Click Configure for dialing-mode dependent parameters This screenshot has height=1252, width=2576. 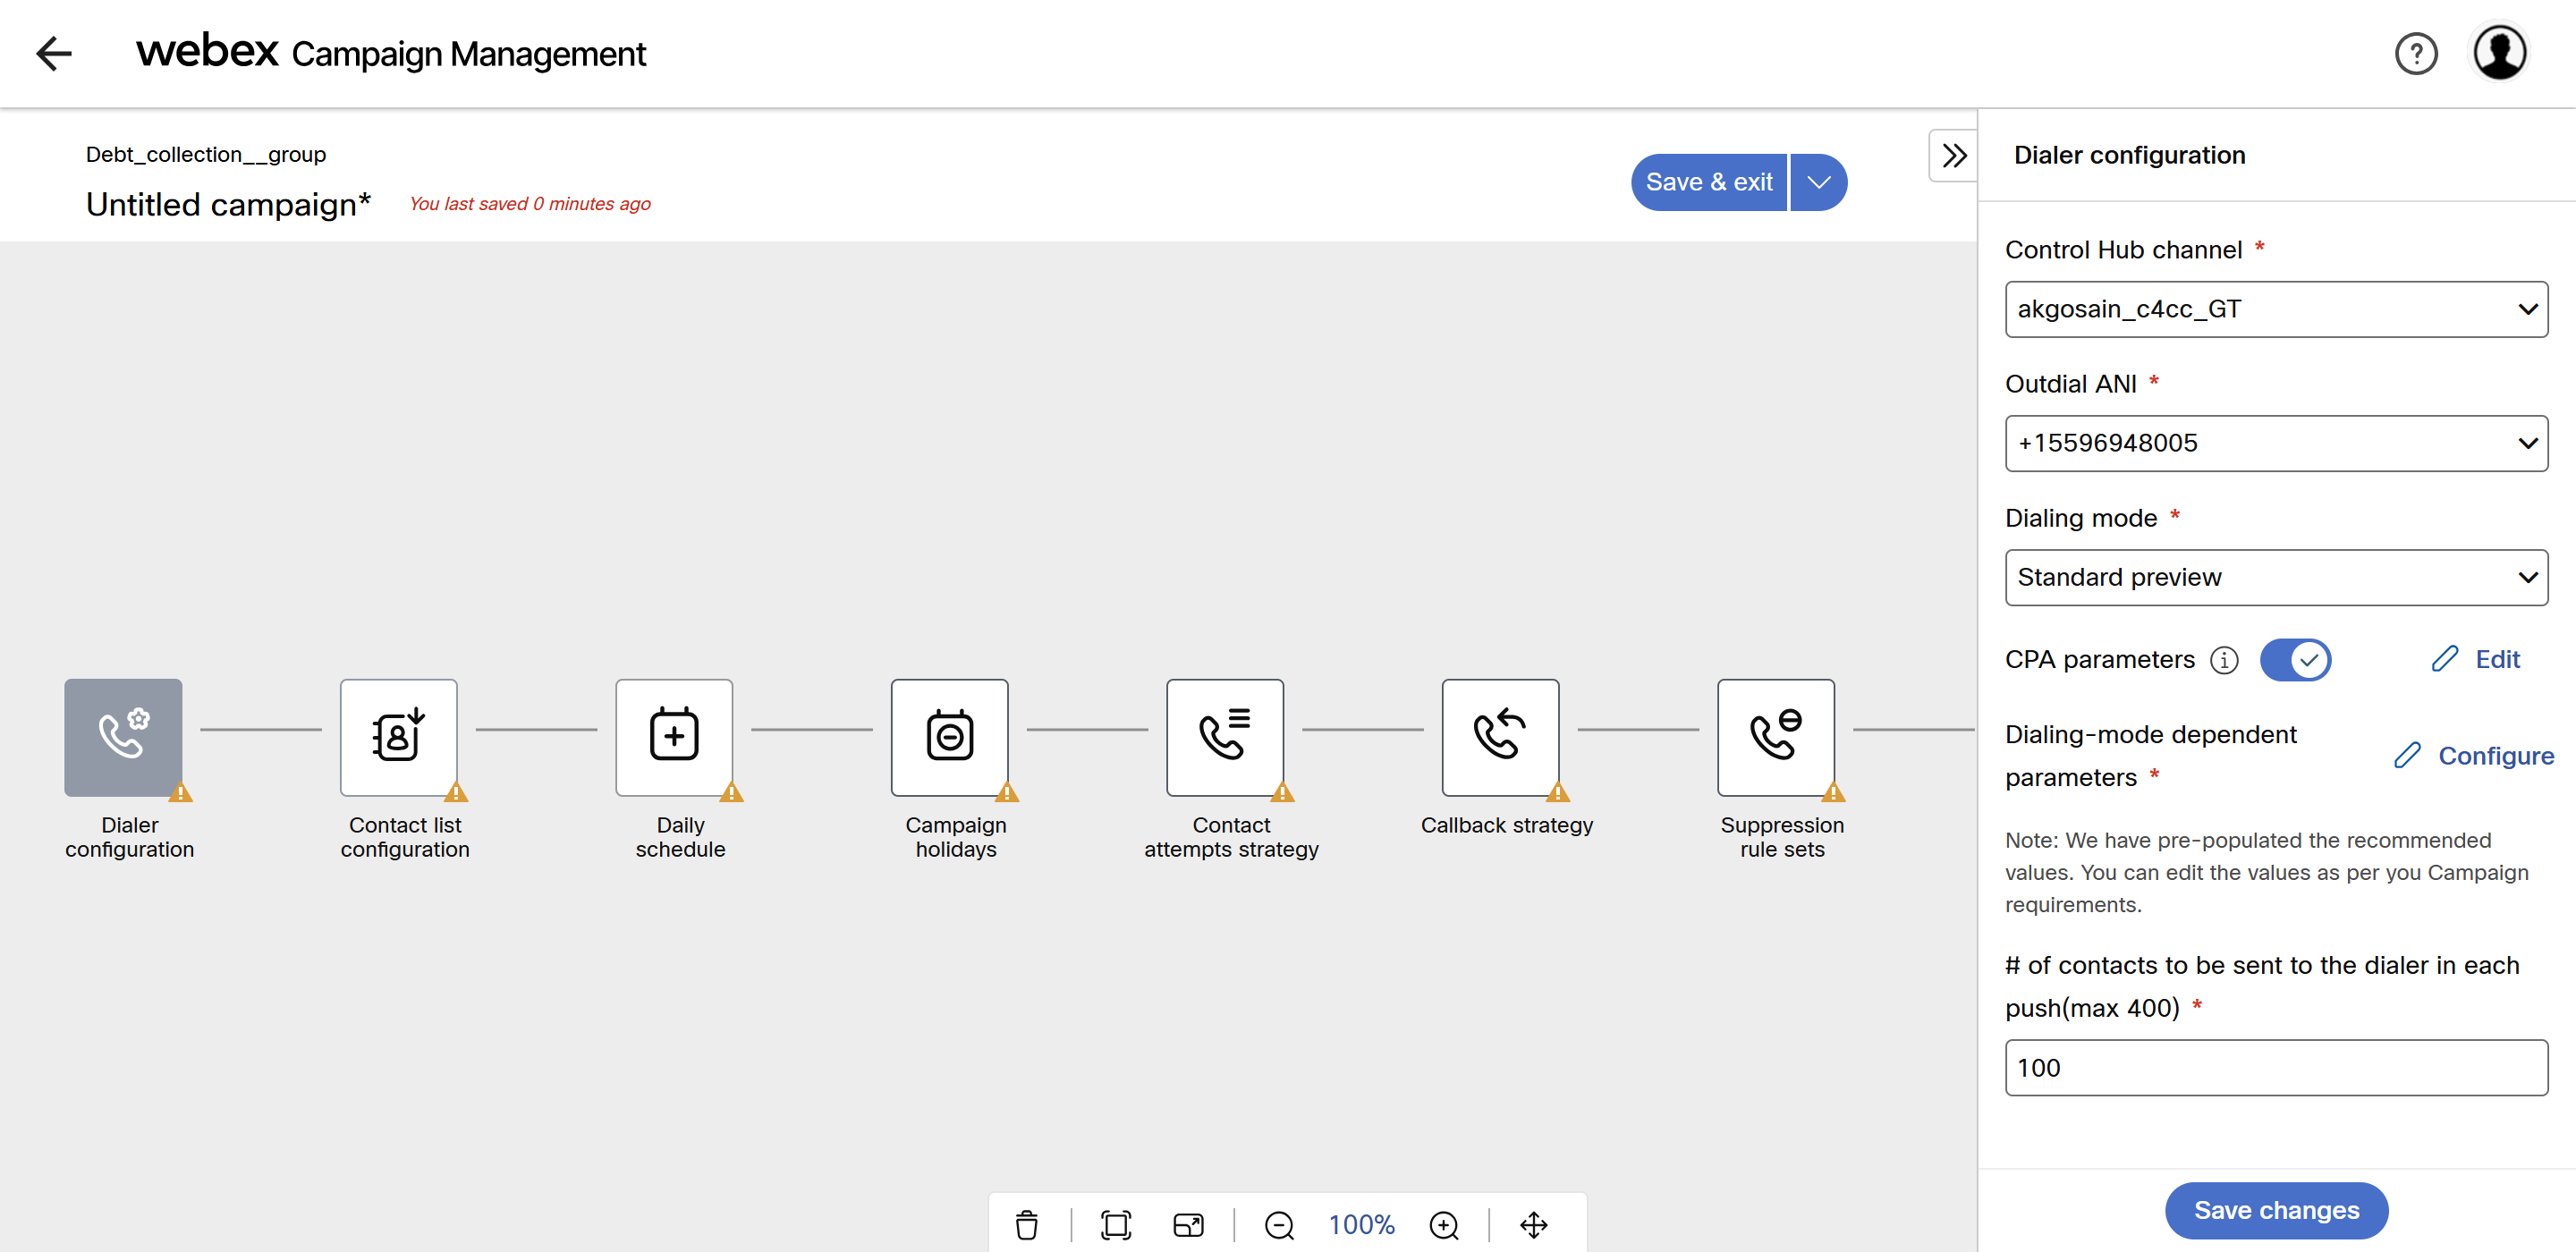point(2474,756)
